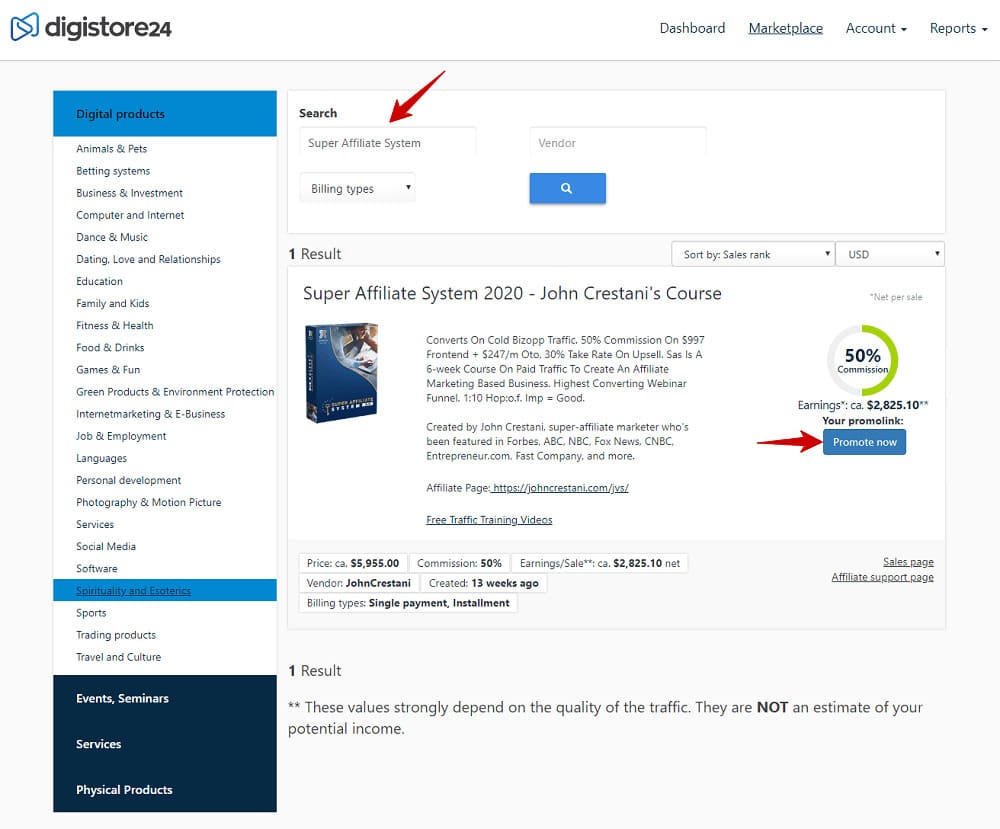1000x829 pixels.
Task: Select the Price ca. $5,955.00 tag
Action: pyautogui.click(x=353, y=564)
